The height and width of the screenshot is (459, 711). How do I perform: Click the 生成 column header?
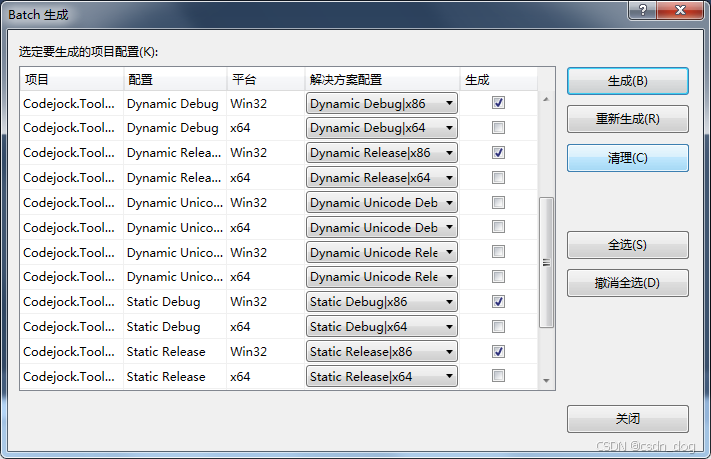point(499,79)
